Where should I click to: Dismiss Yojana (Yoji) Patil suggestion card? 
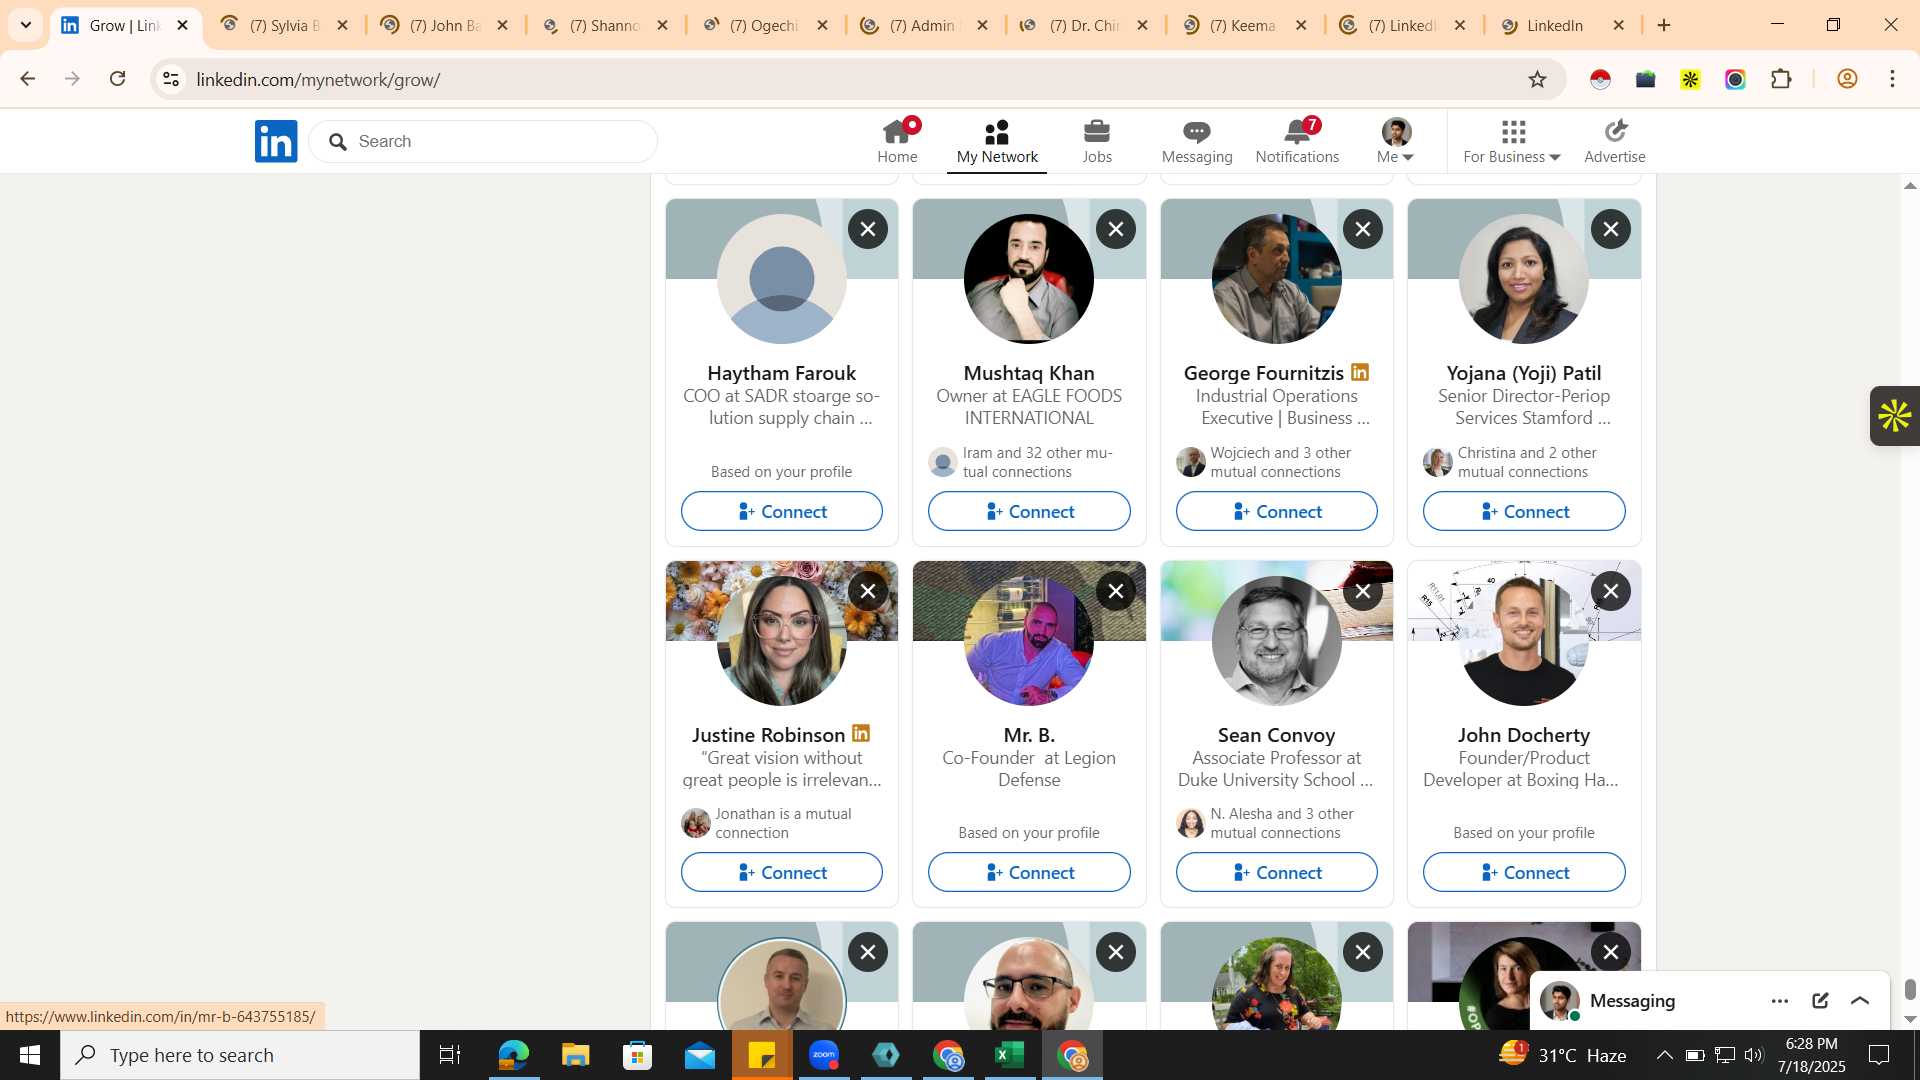pyautogui.click(x=1610, y=229)
